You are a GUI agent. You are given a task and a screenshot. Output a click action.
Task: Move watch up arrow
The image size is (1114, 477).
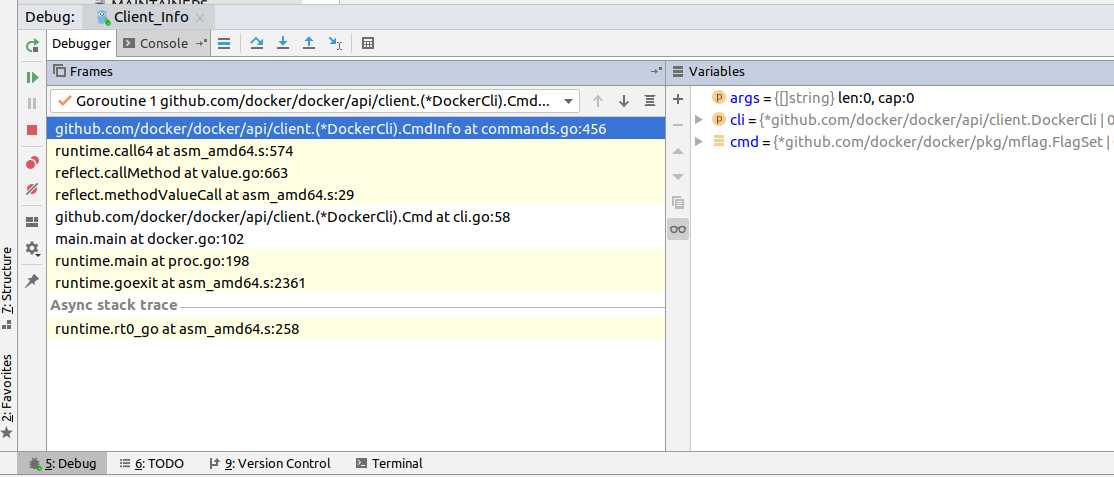coord(678,151)
